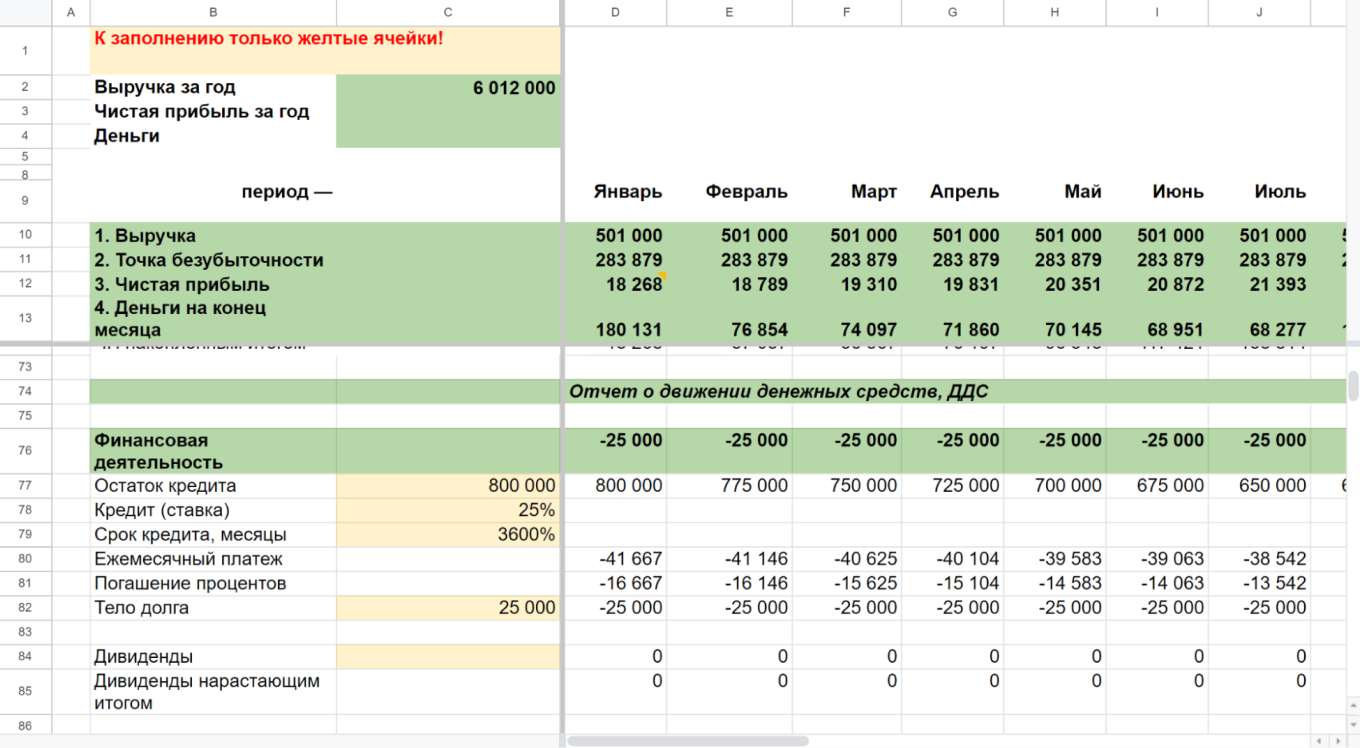The image size is (1360, 748).
Task: Click the 'Январь' column heading cell
Action: (616, 191)
